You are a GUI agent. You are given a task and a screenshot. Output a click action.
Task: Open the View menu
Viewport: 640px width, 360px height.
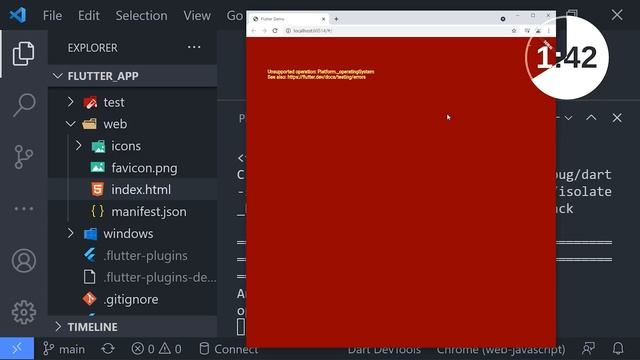pos(197,16)
